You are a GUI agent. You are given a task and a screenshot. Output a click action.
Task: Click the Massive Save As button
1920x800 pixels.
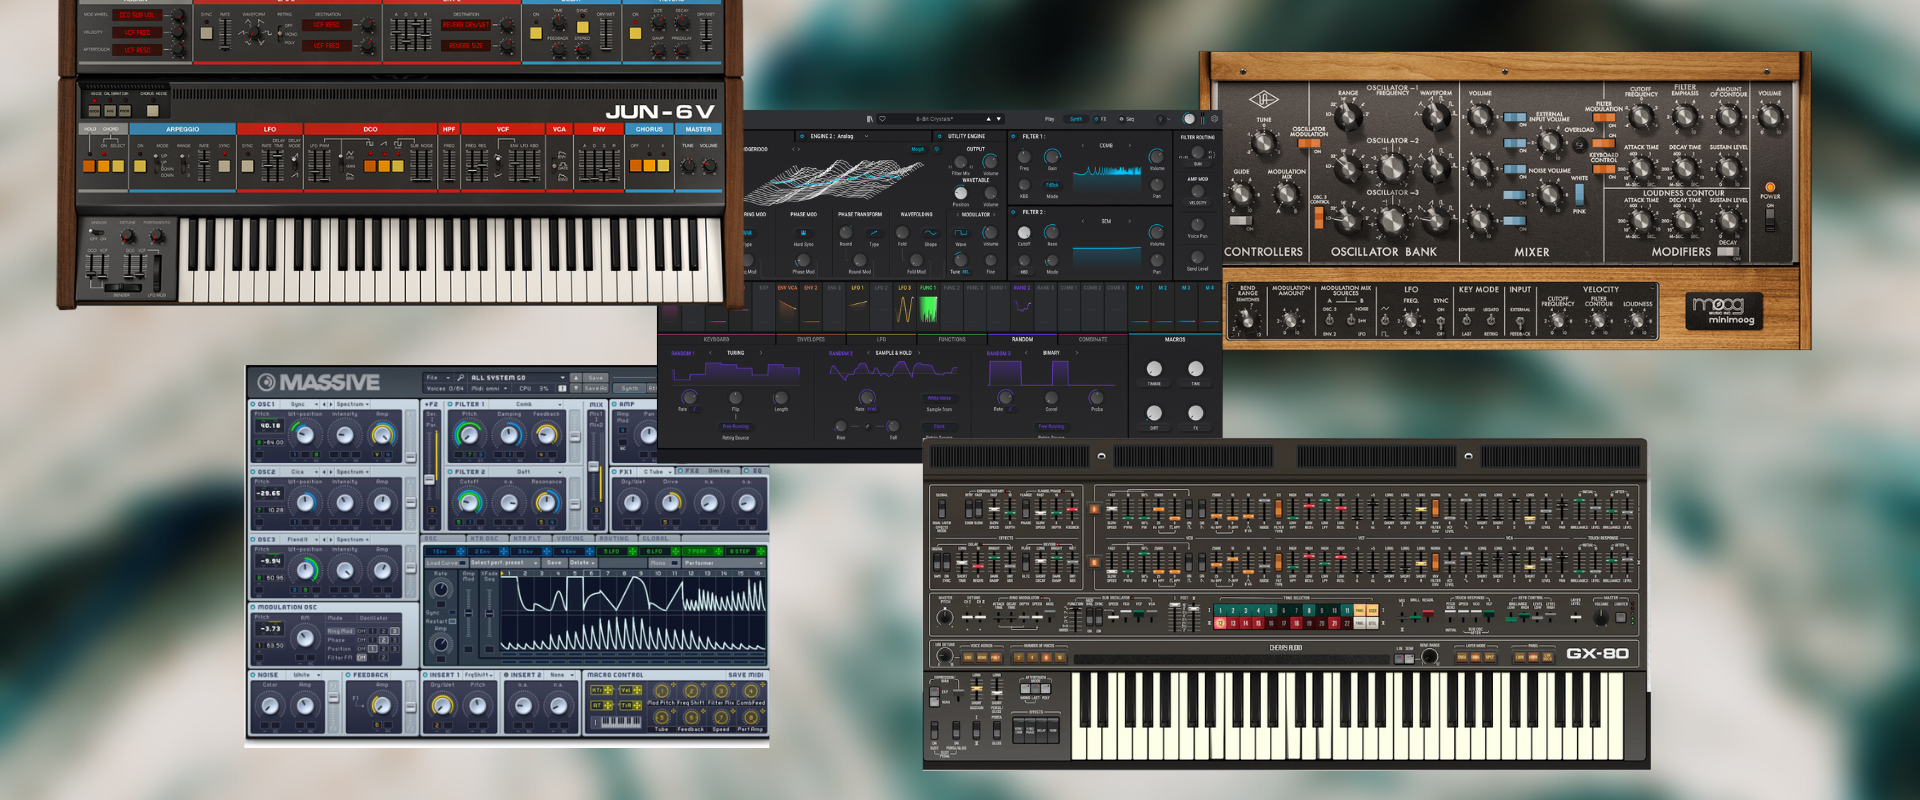point(595,388)
